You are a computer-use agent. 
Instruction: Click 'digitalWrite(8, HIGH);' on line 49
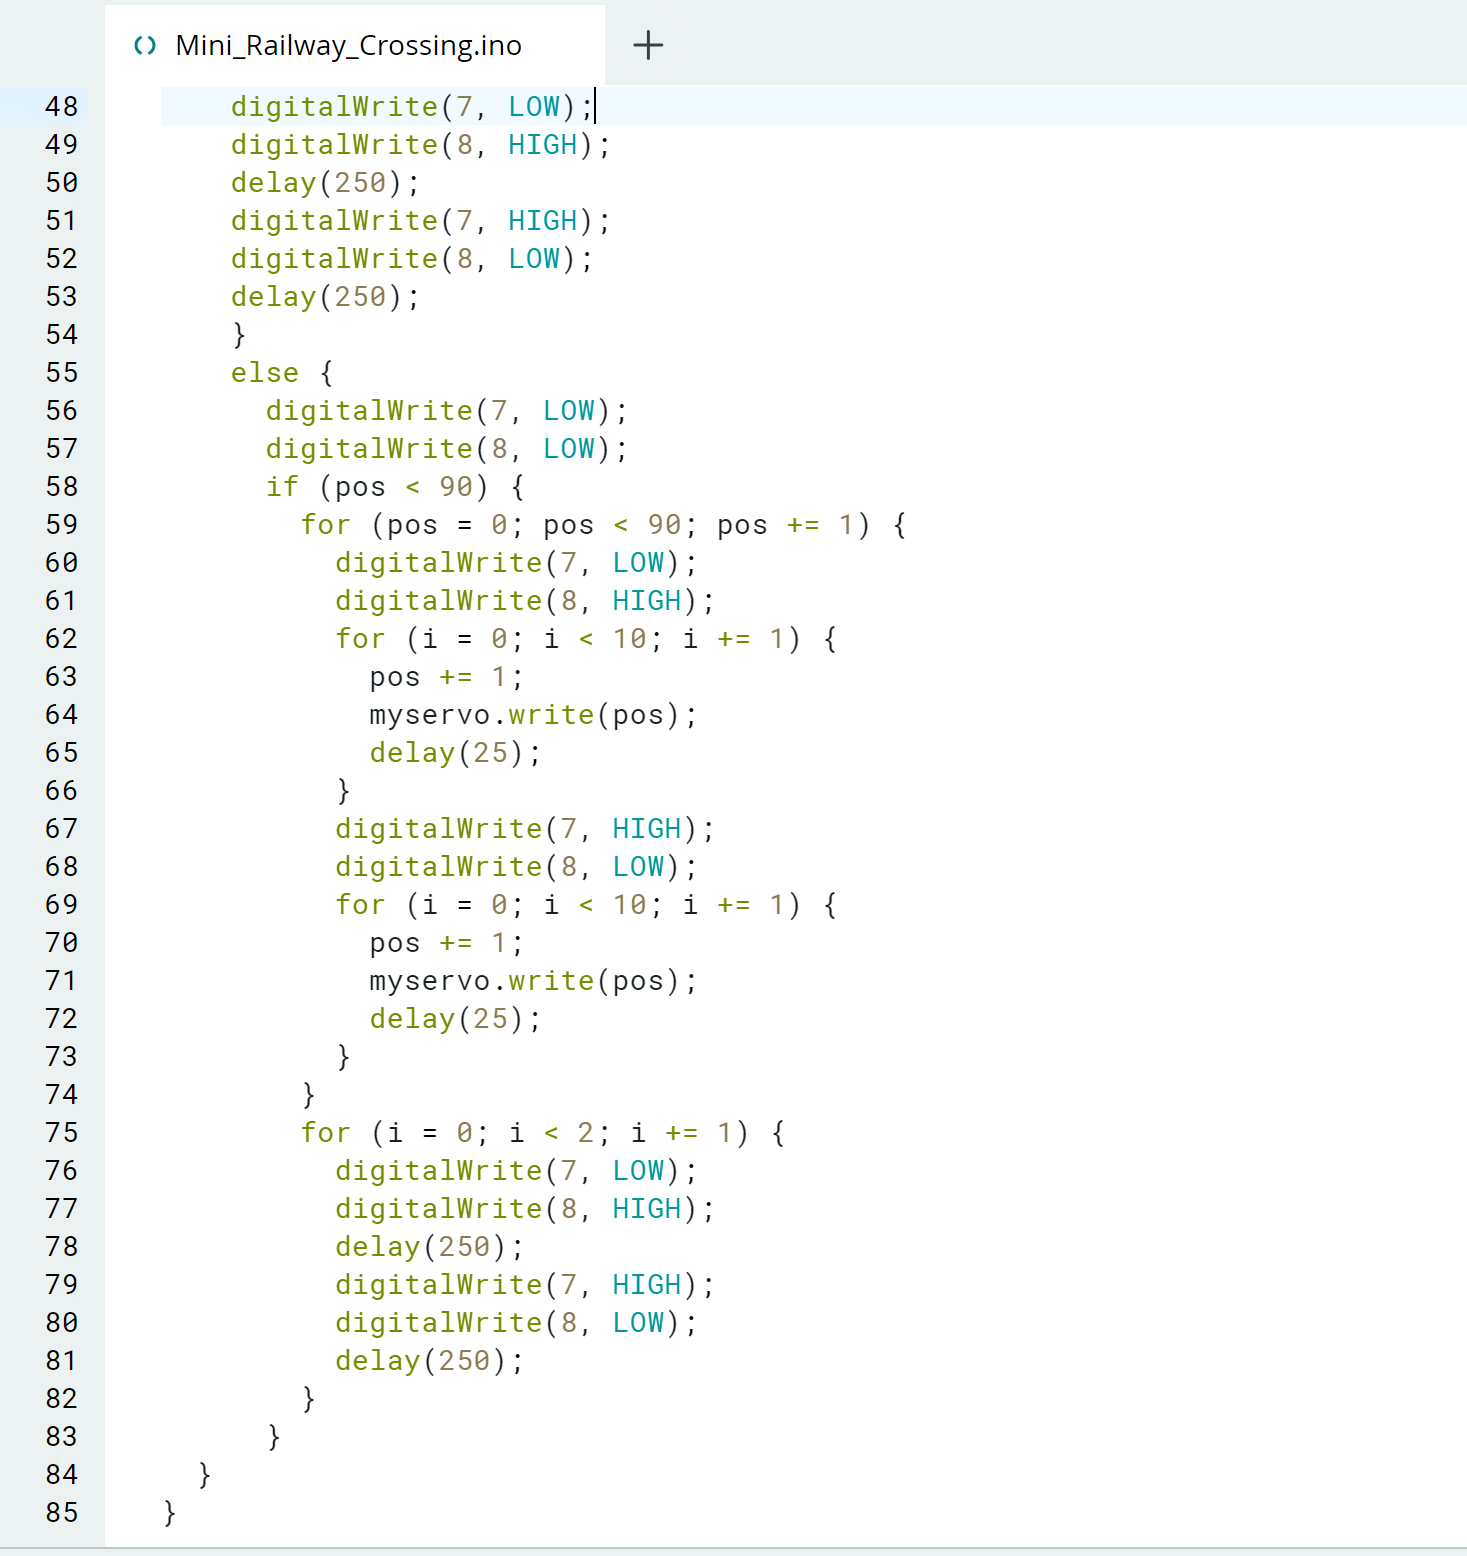click(x=421, y=144)
